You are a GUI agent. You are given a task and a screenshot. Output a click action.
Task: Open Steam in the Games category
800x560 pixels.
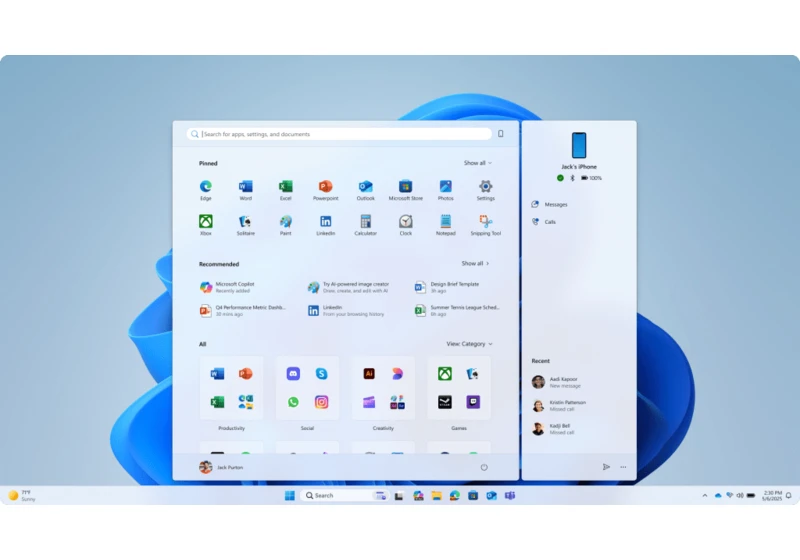tap(445, 402)
